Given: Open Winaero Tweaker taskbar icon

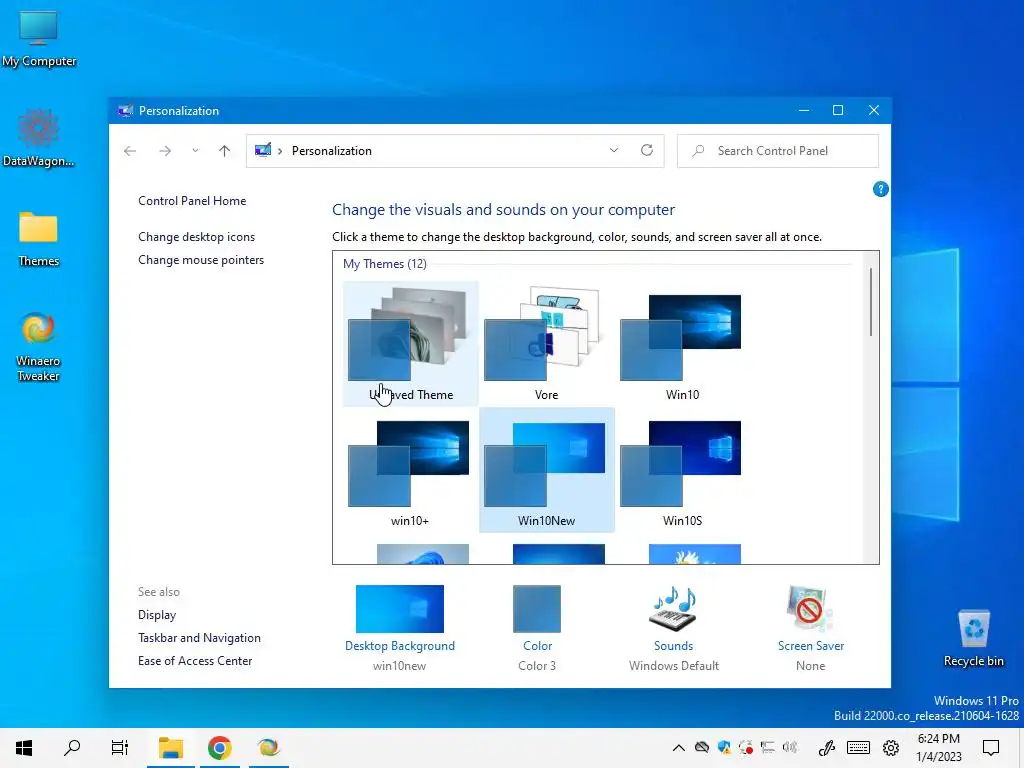Looking at the screenshot, I should point(268,748).
